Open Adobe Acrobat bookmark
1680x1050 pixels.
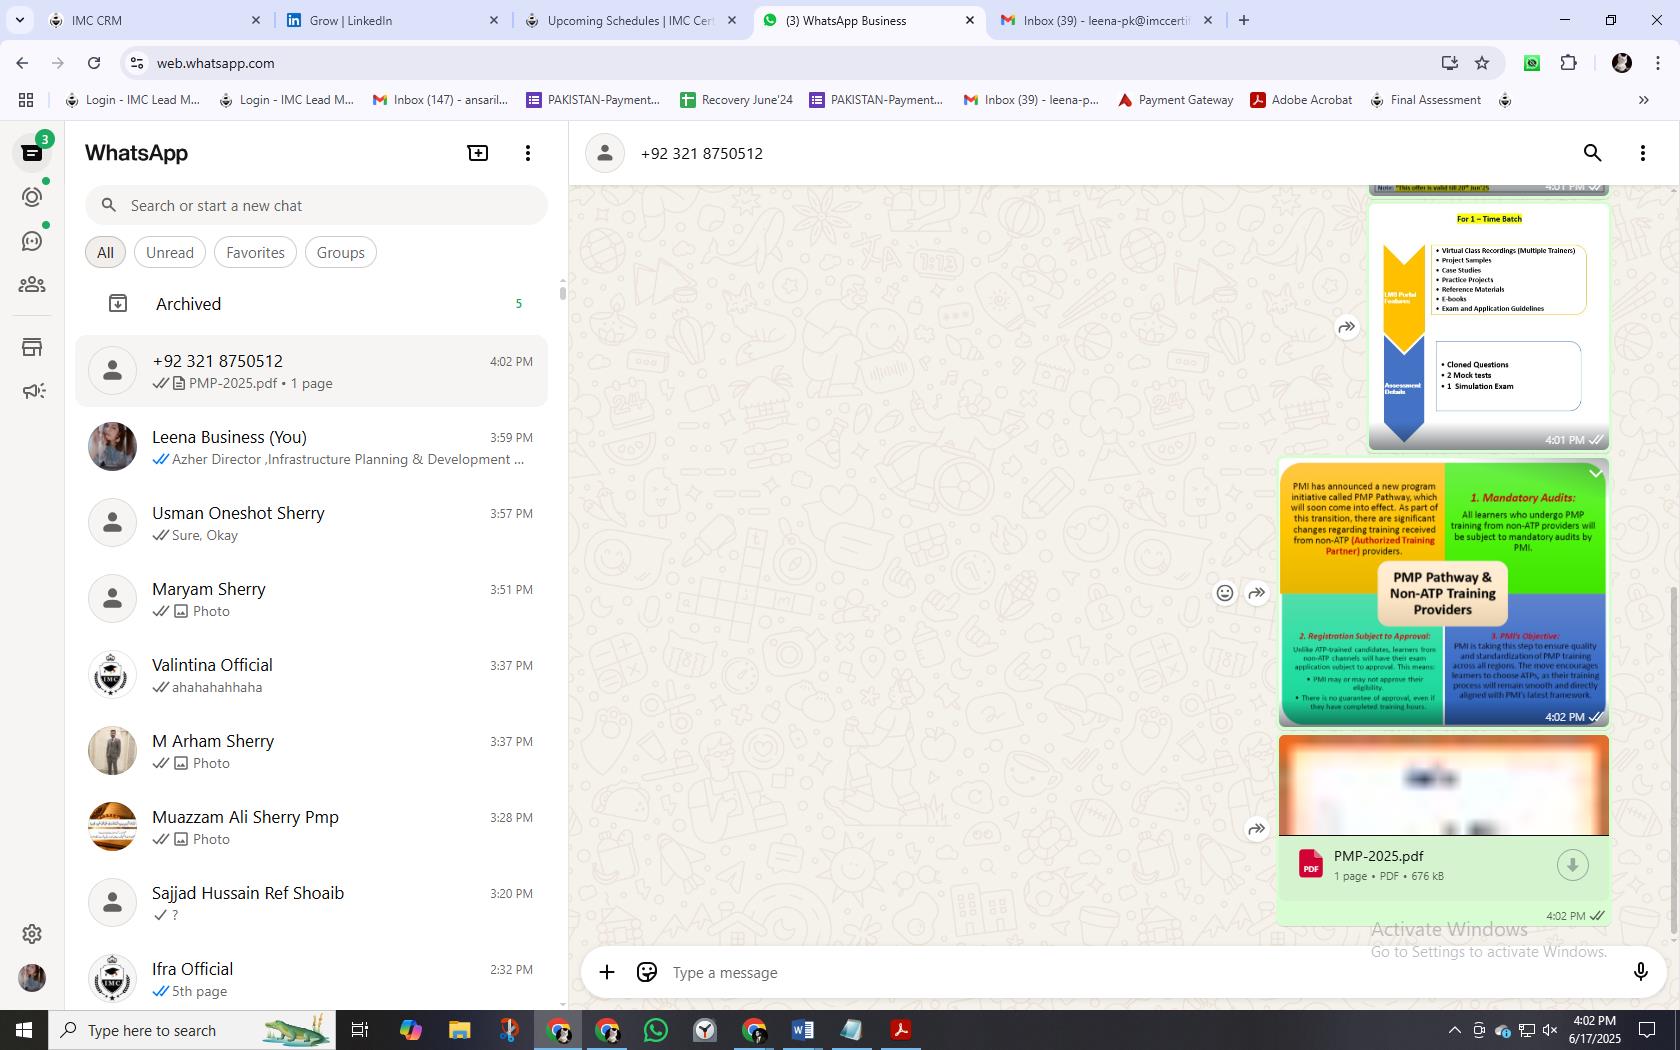[1301, 100]
